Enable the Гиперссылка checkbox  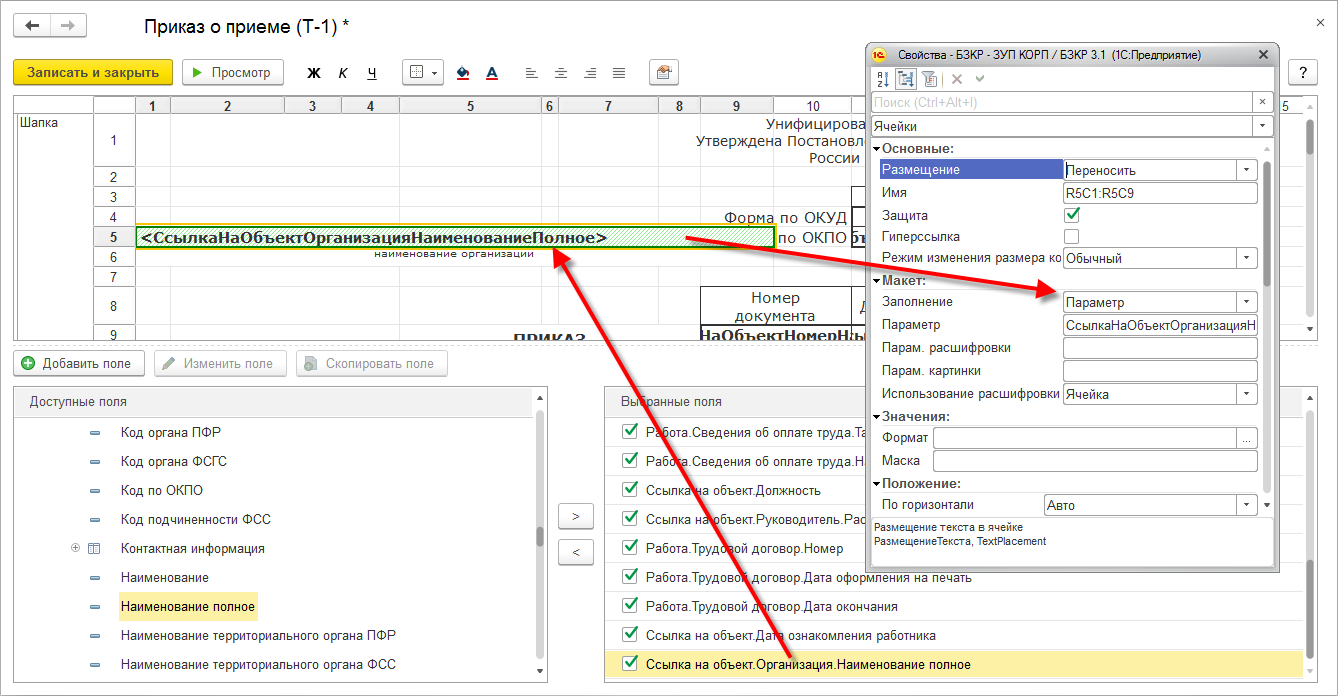click(x=1072, y=236)
